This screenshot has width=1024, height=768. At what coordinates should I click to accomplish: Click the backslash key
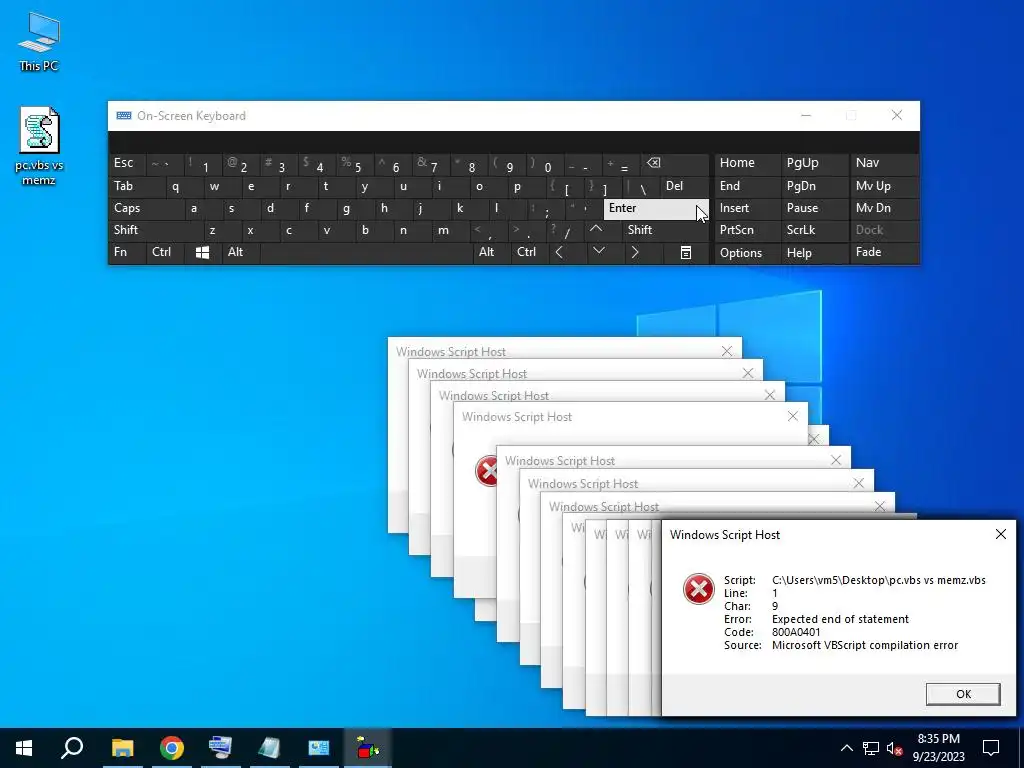[x=640, y=186]
